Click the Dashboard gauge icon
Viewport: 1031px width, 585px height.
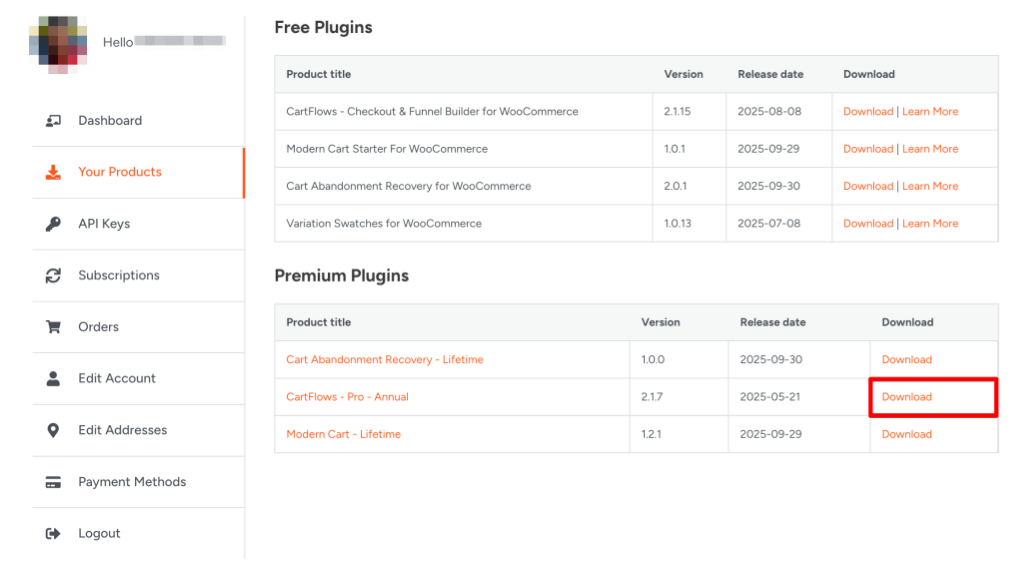[x=53, y=121]
